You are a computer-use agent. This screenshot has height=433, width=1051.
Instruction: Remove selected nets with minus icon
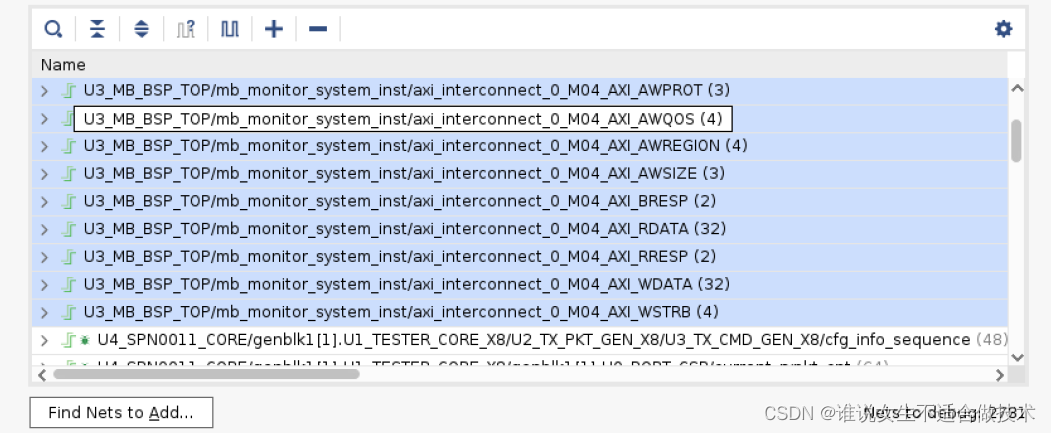[318, 29]
